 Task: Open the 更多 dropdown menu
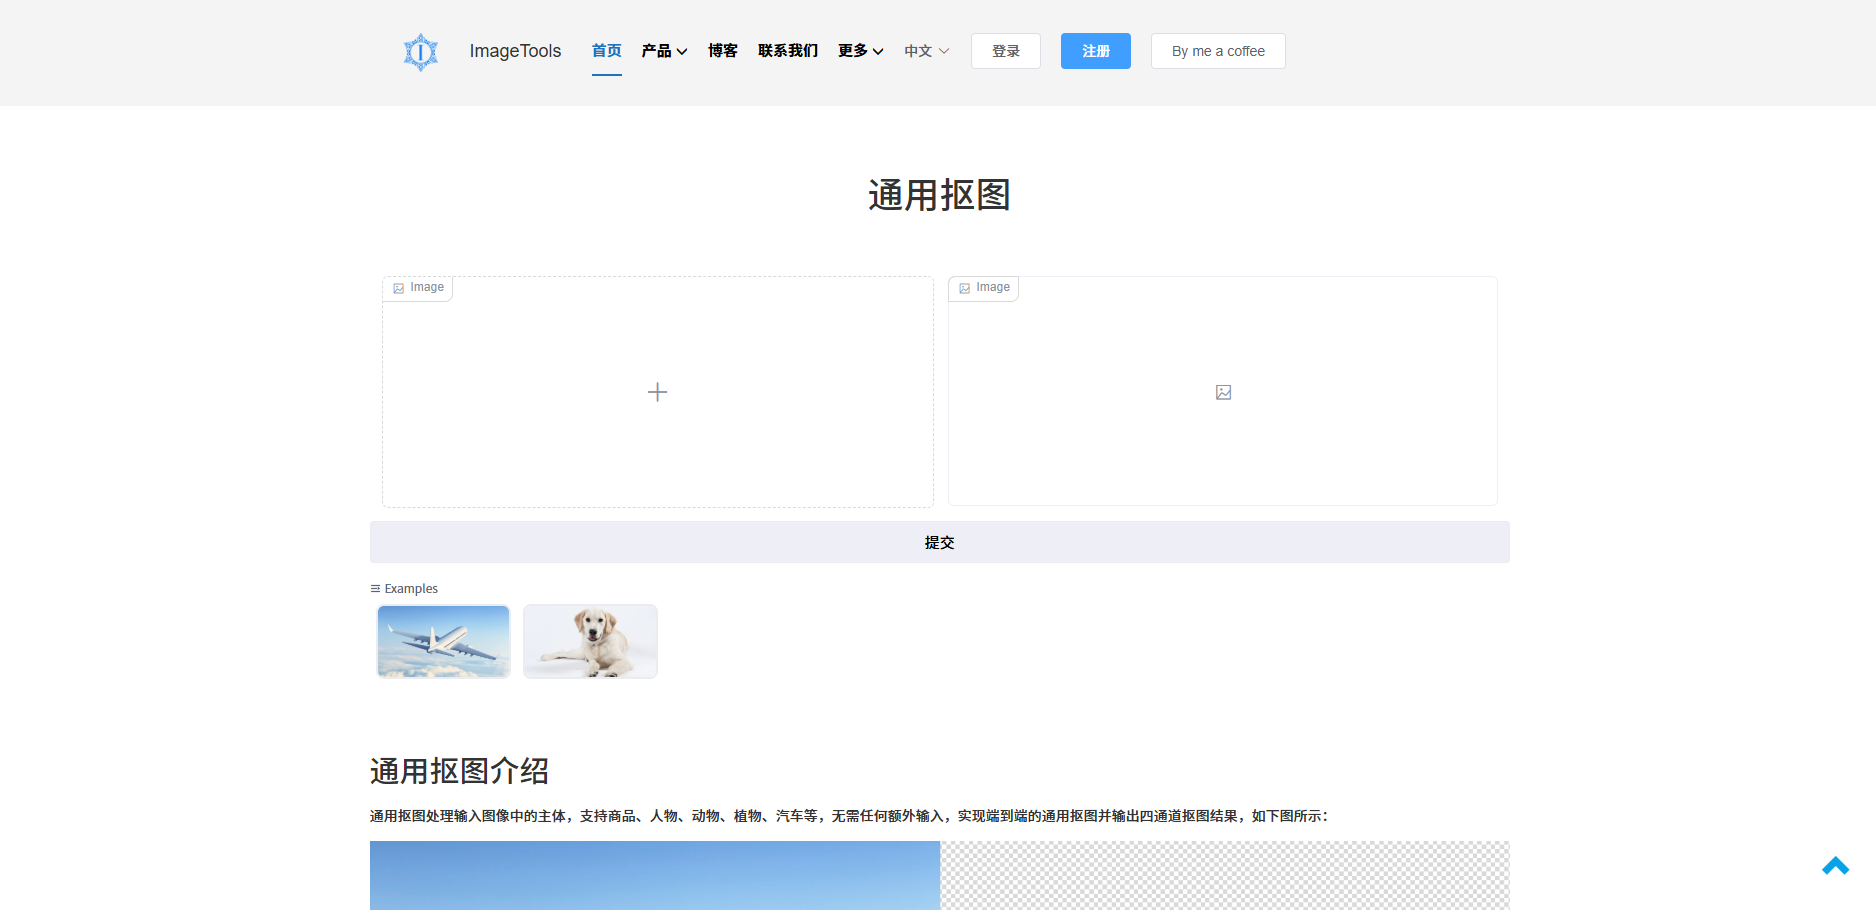[x=859, y=51]
